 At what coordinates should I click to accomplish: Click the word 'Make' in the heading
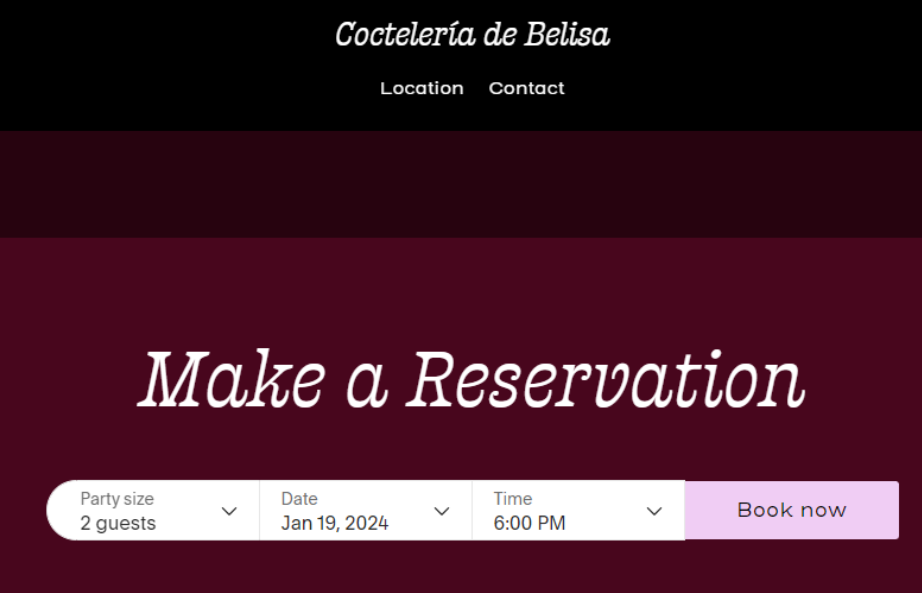[x=231, y=380]
